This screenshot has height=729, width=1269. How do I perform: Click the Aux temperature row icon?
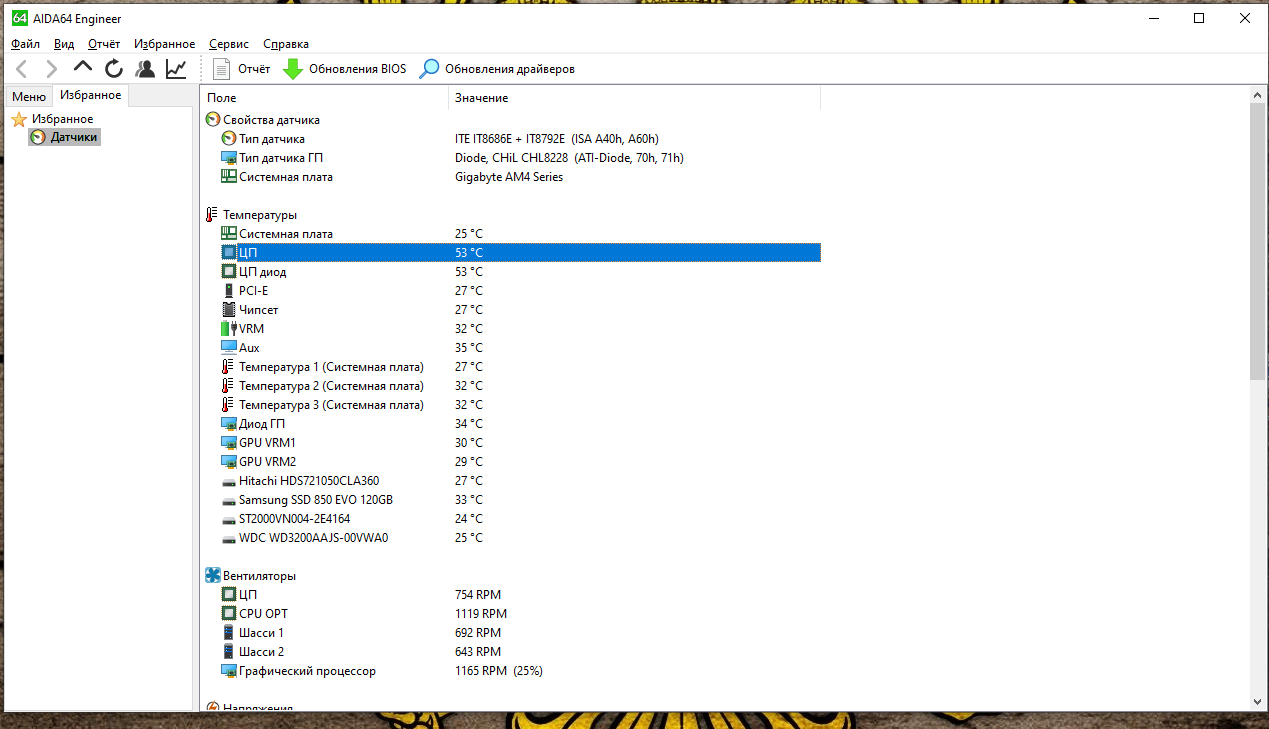pos(229,348)
